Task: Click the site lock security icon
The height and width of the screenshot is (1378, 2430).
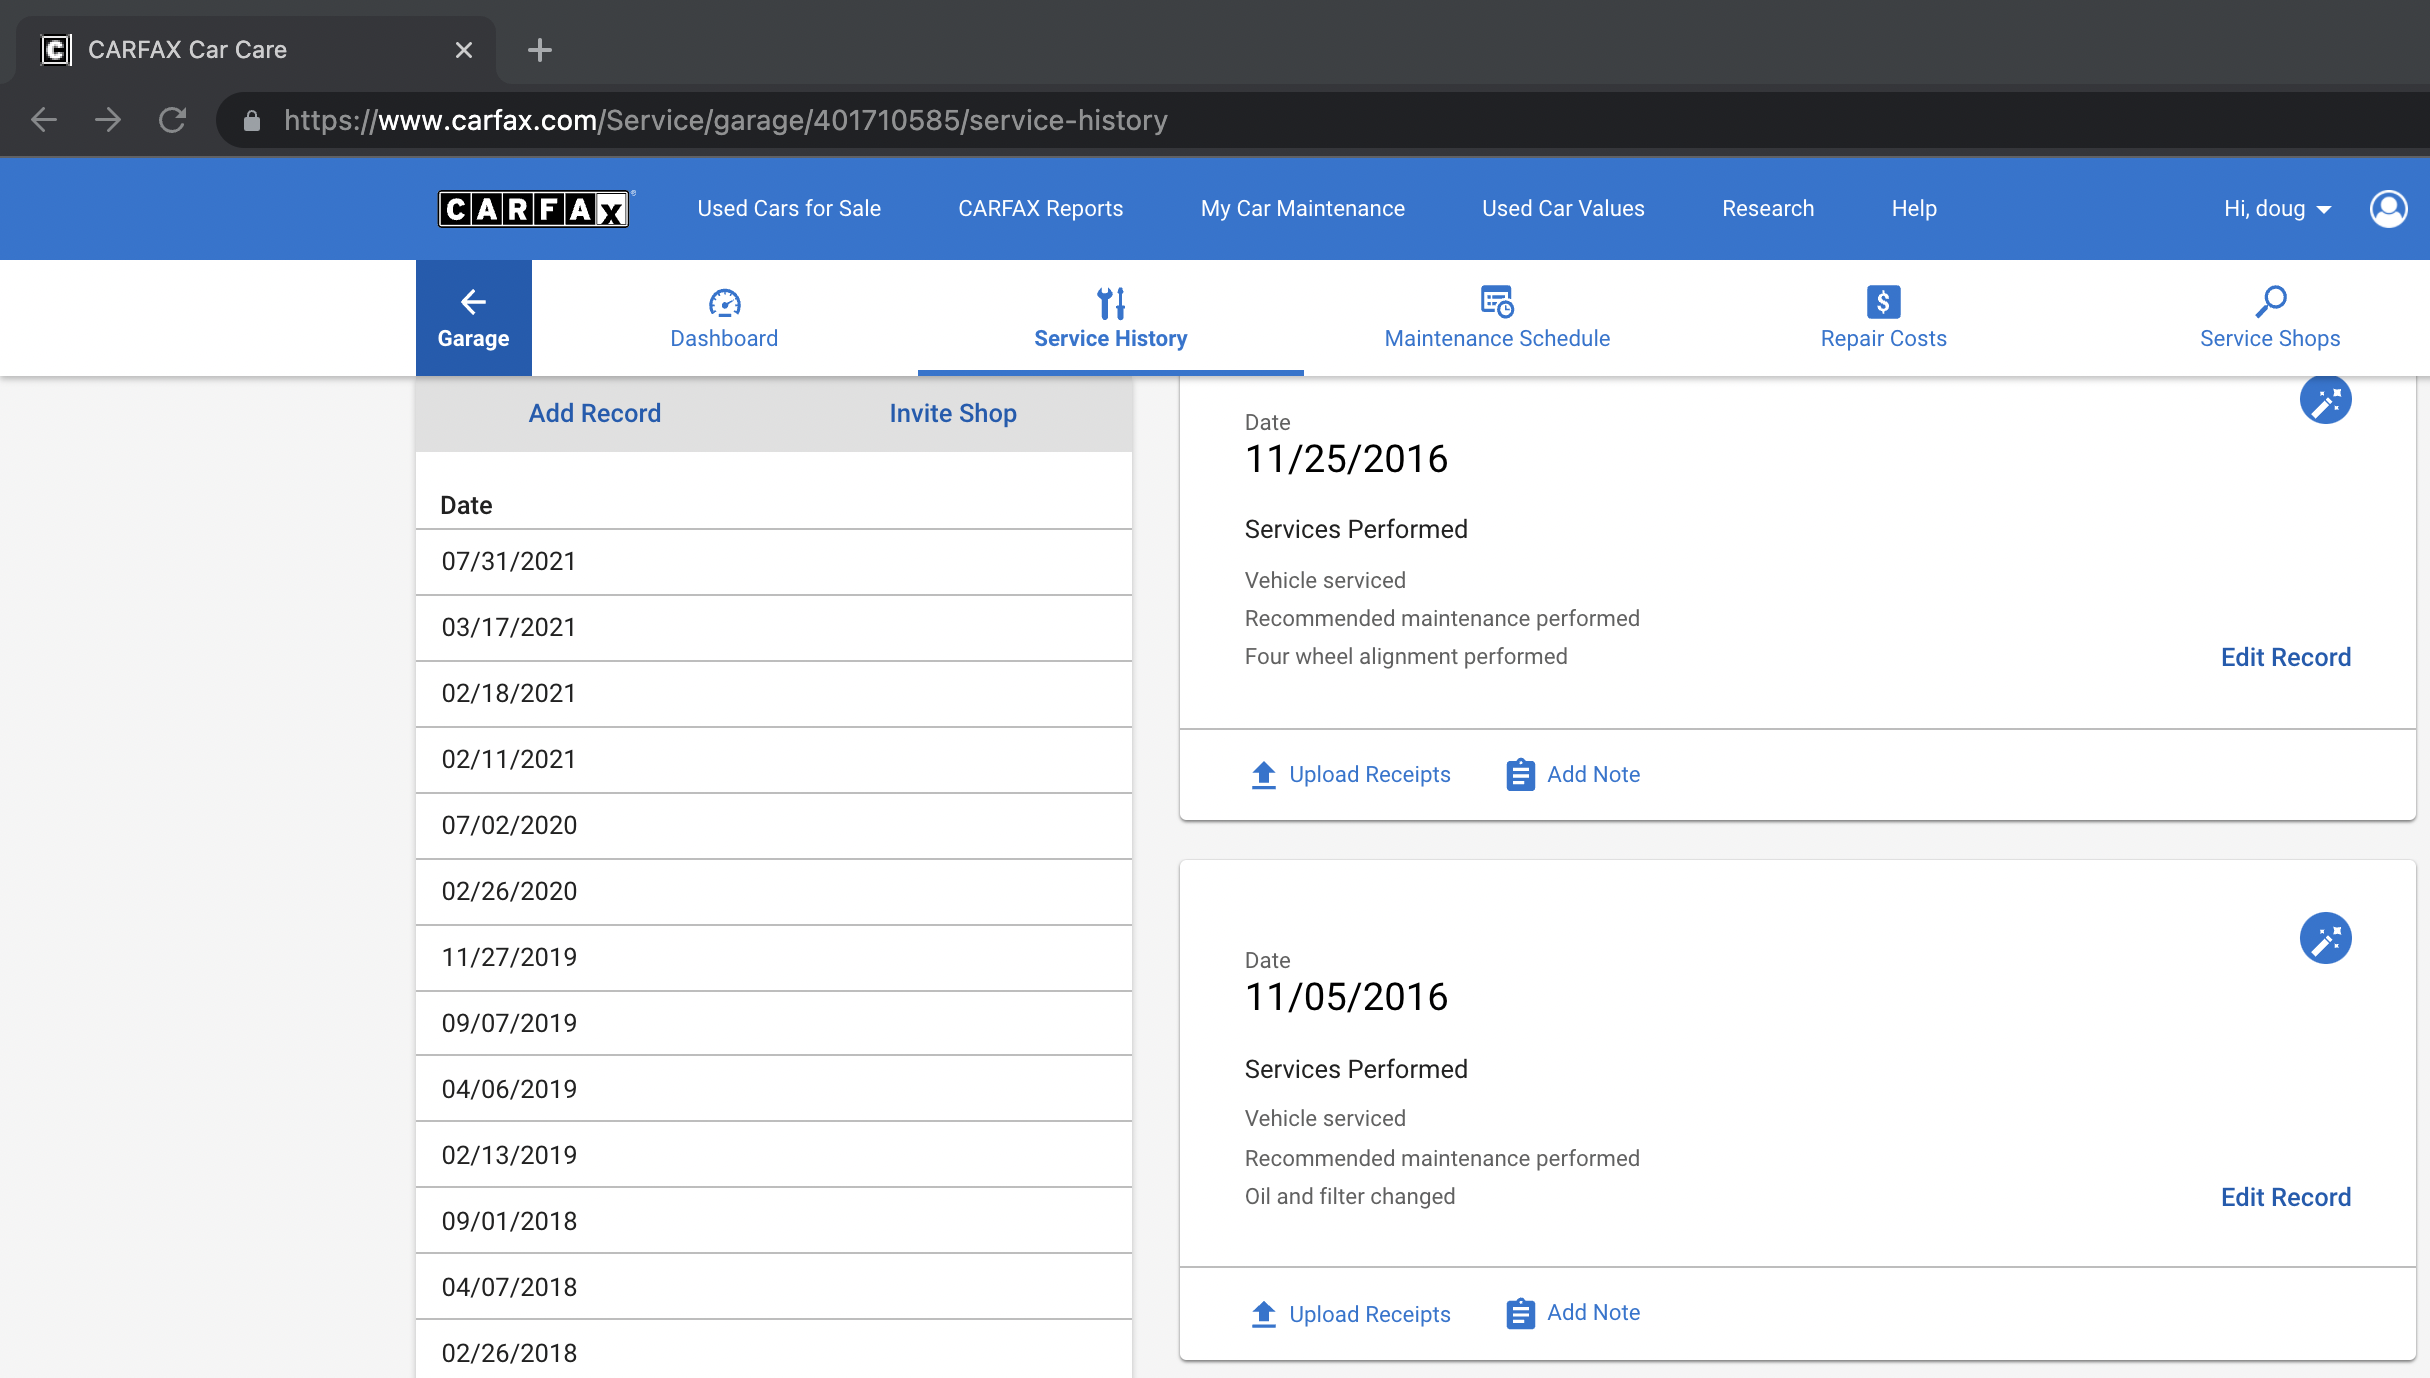Action: 252,121
